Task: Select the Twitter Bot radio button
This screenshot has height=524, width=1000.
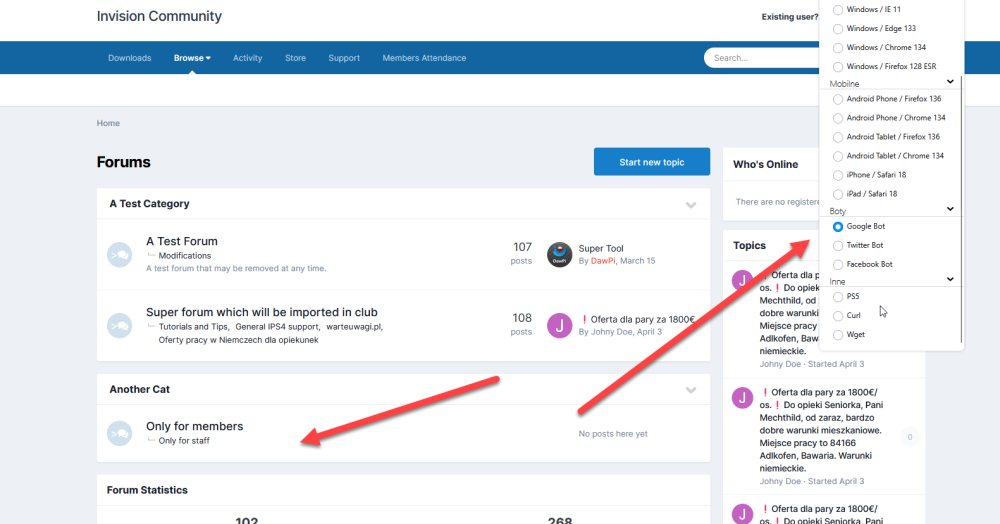Action: (x=838, y=245)
